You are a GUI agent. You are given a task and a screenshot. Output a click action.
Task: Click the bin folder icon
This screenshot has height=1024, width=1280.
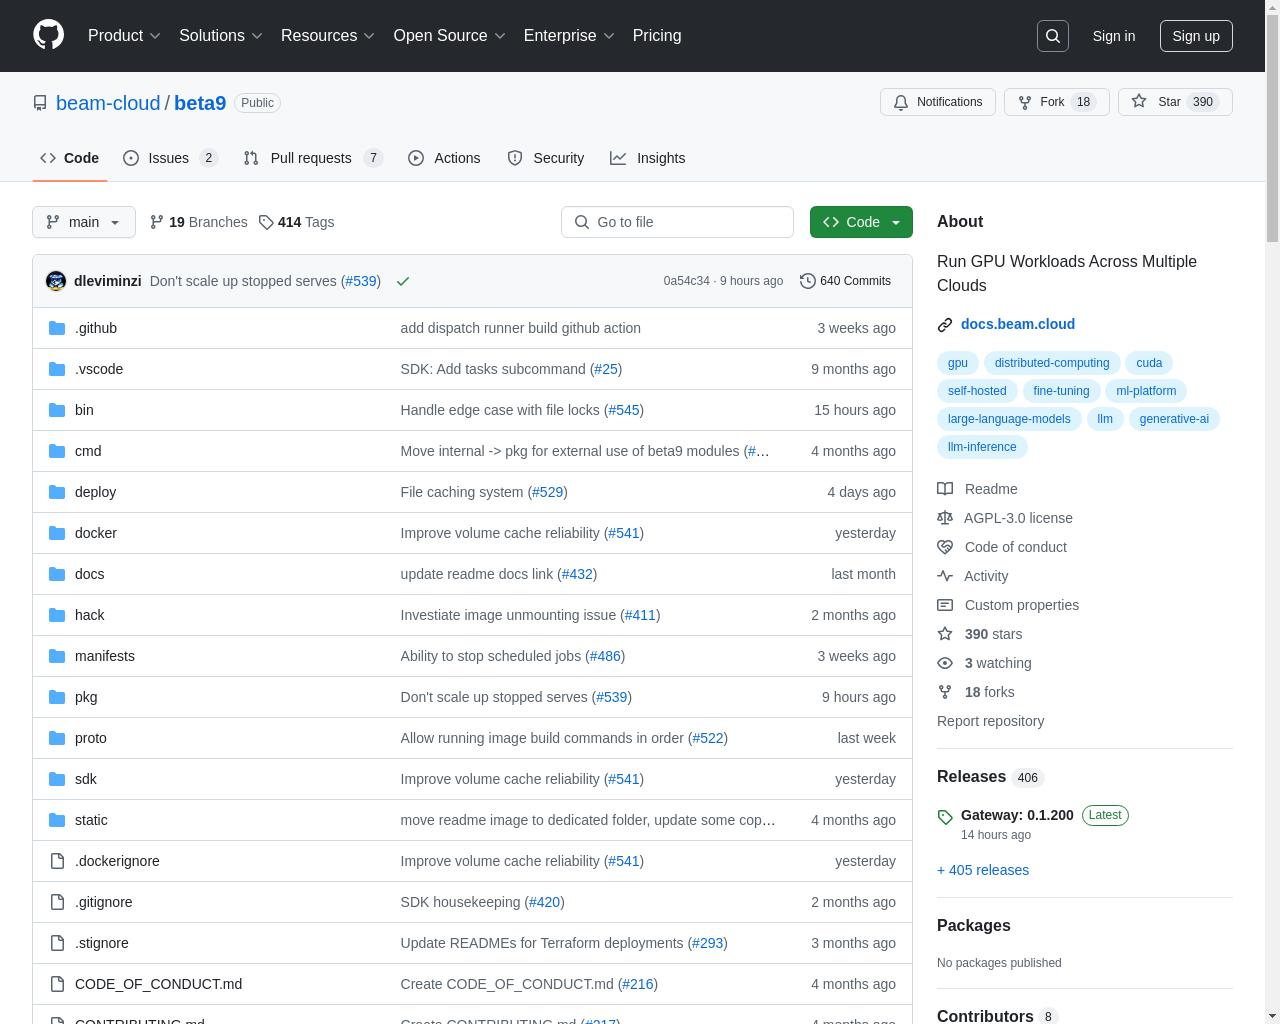coord(57,410)
